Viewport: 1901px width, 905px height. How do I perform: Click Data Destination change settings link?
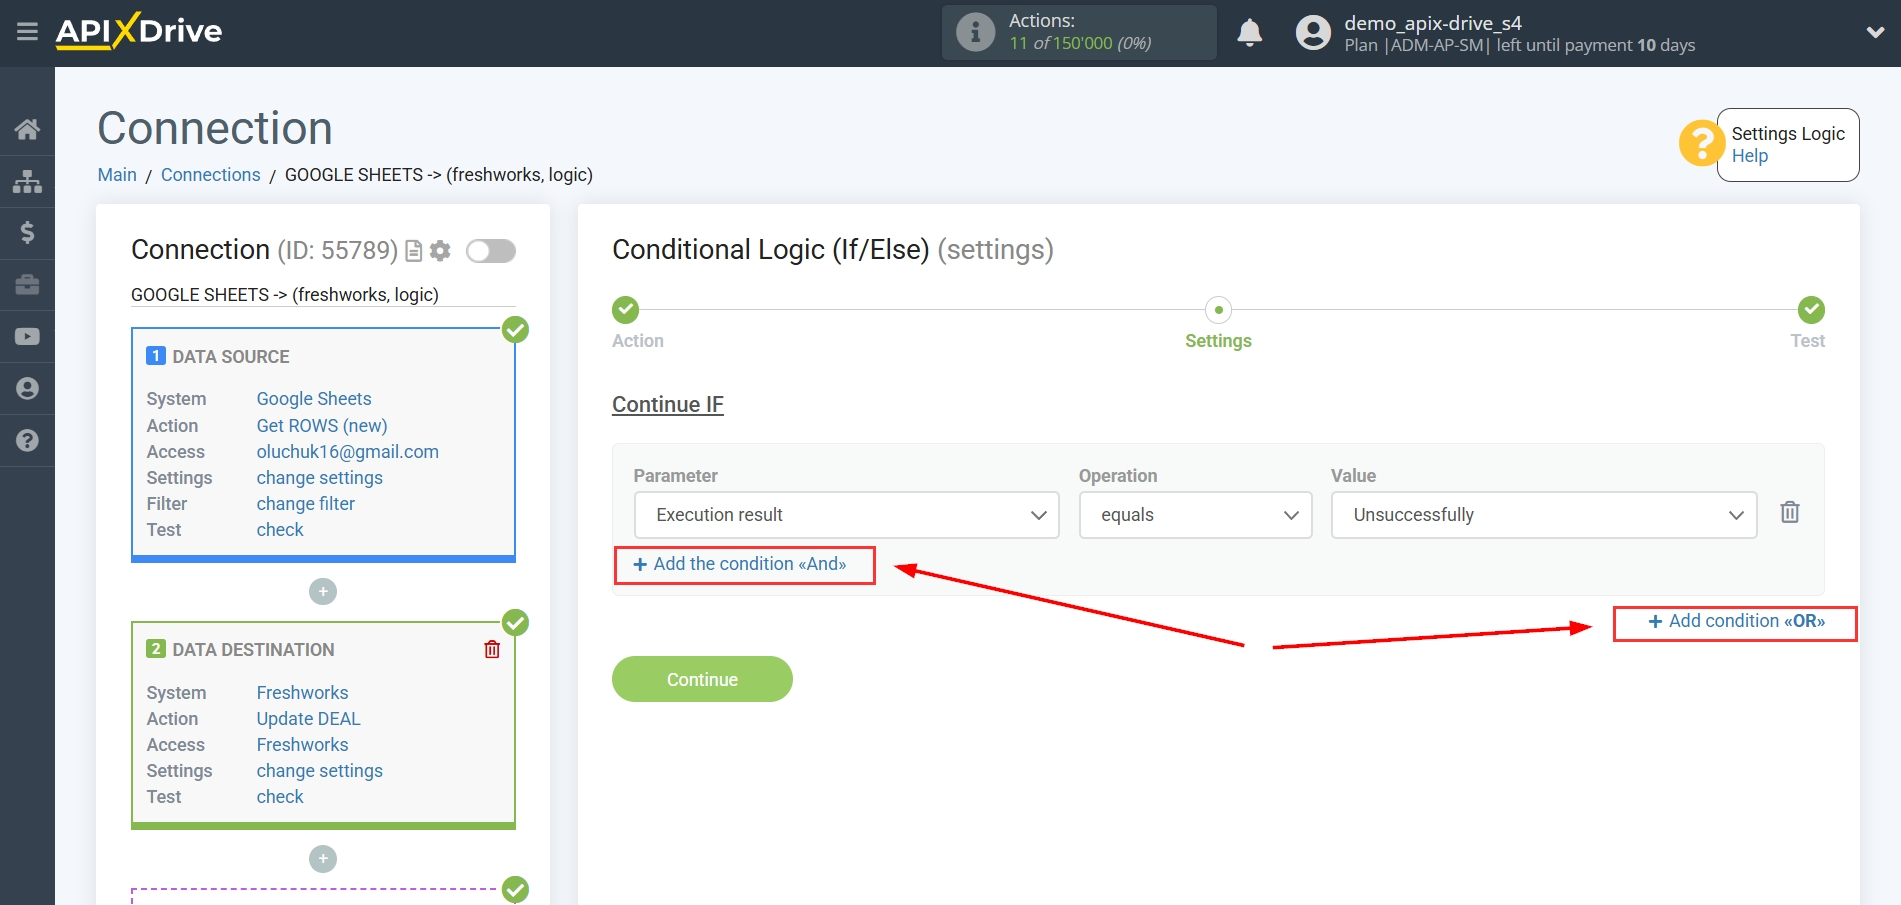click(320, 771)
